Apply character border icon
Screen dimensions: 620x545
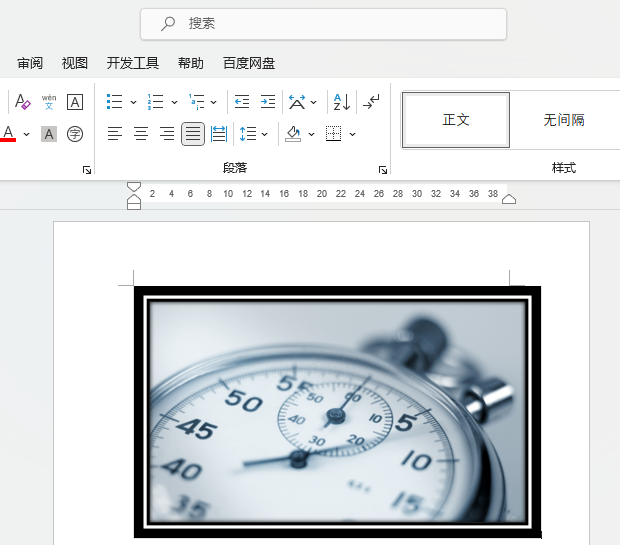coord(75,102)
